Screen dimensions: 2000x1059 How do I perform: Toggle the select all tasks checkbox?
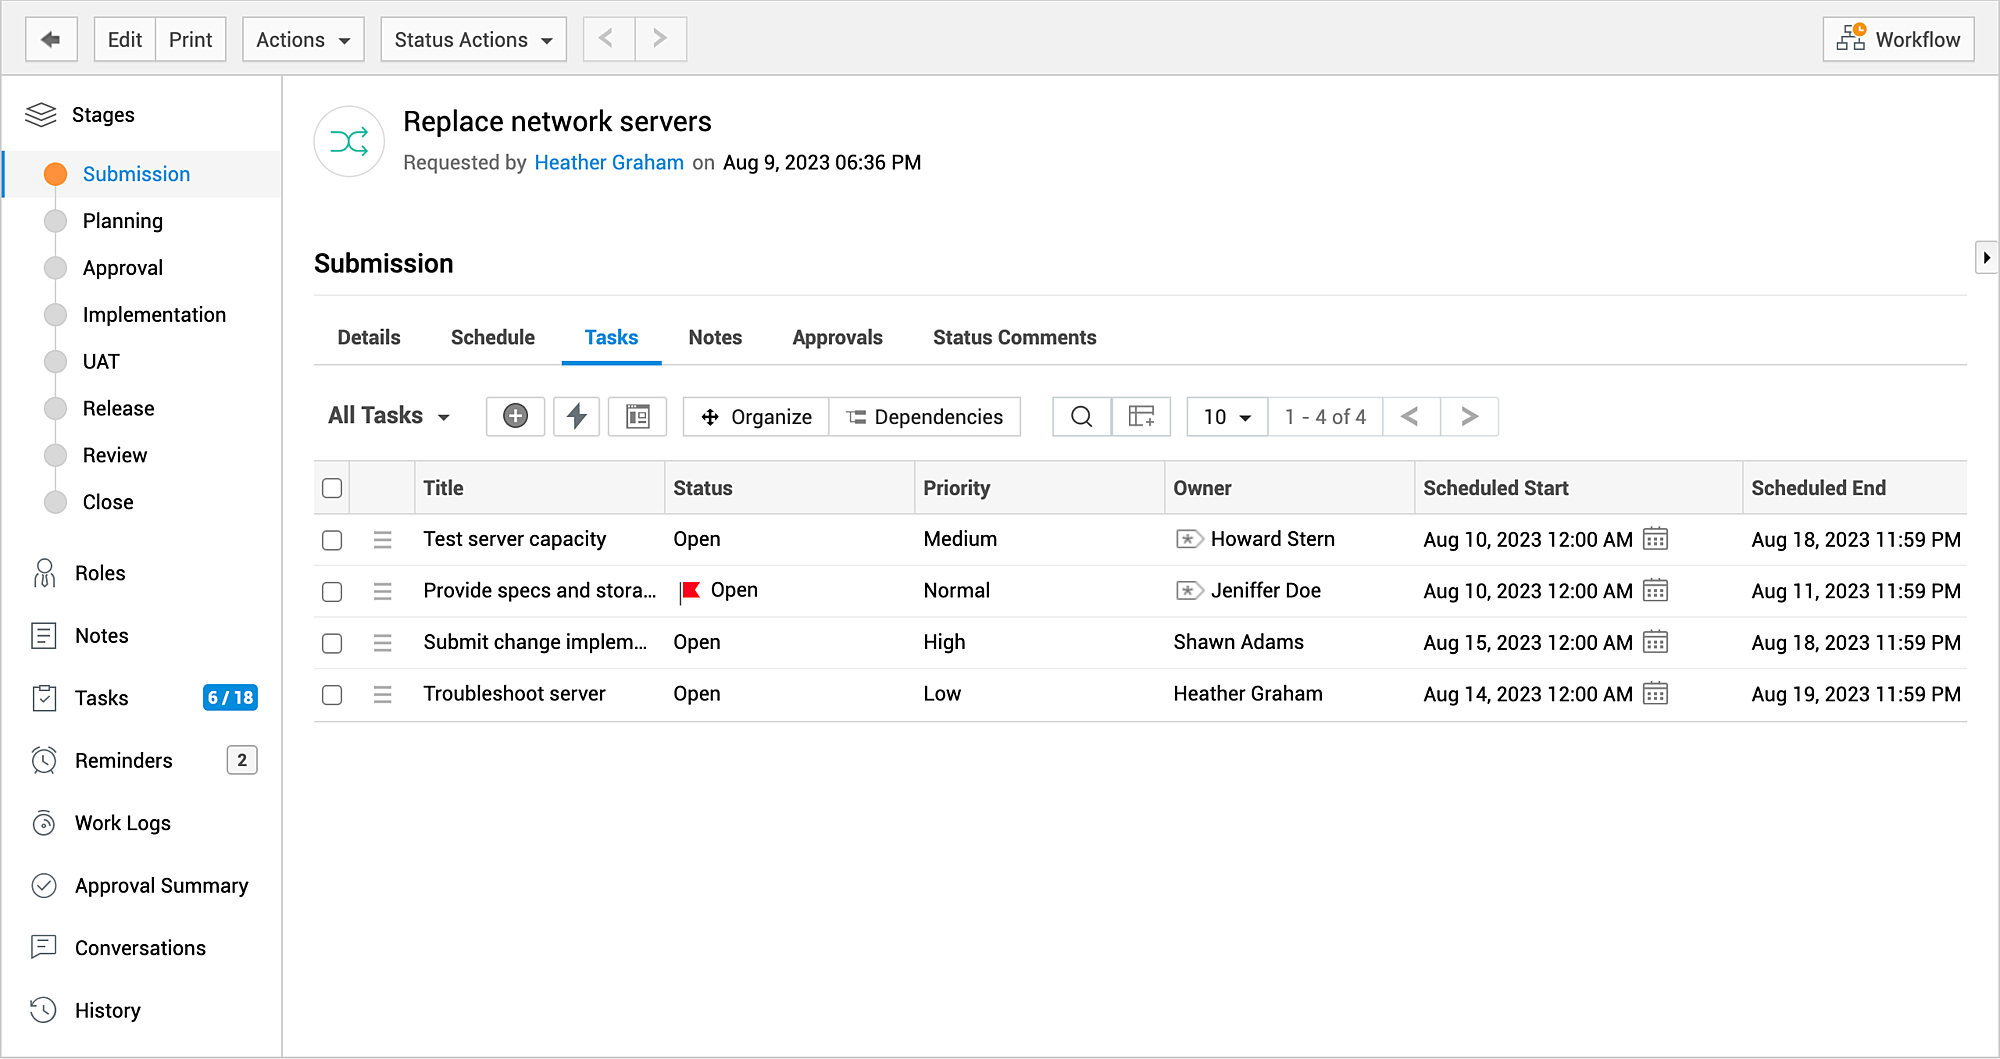332,488
